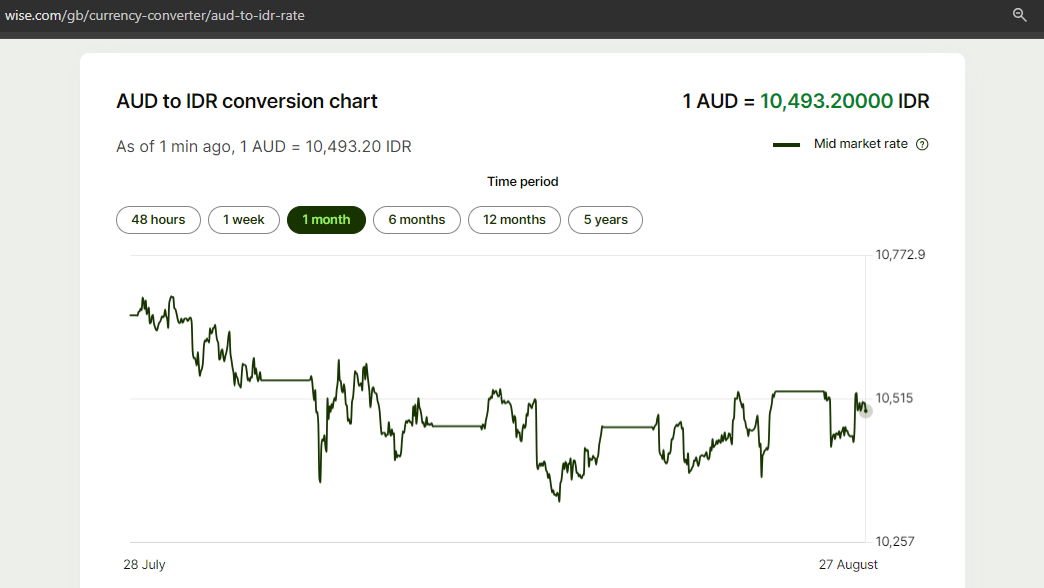Open the Mid market rate help icon
1044x588 pixels.
click(x=922, y=144)
